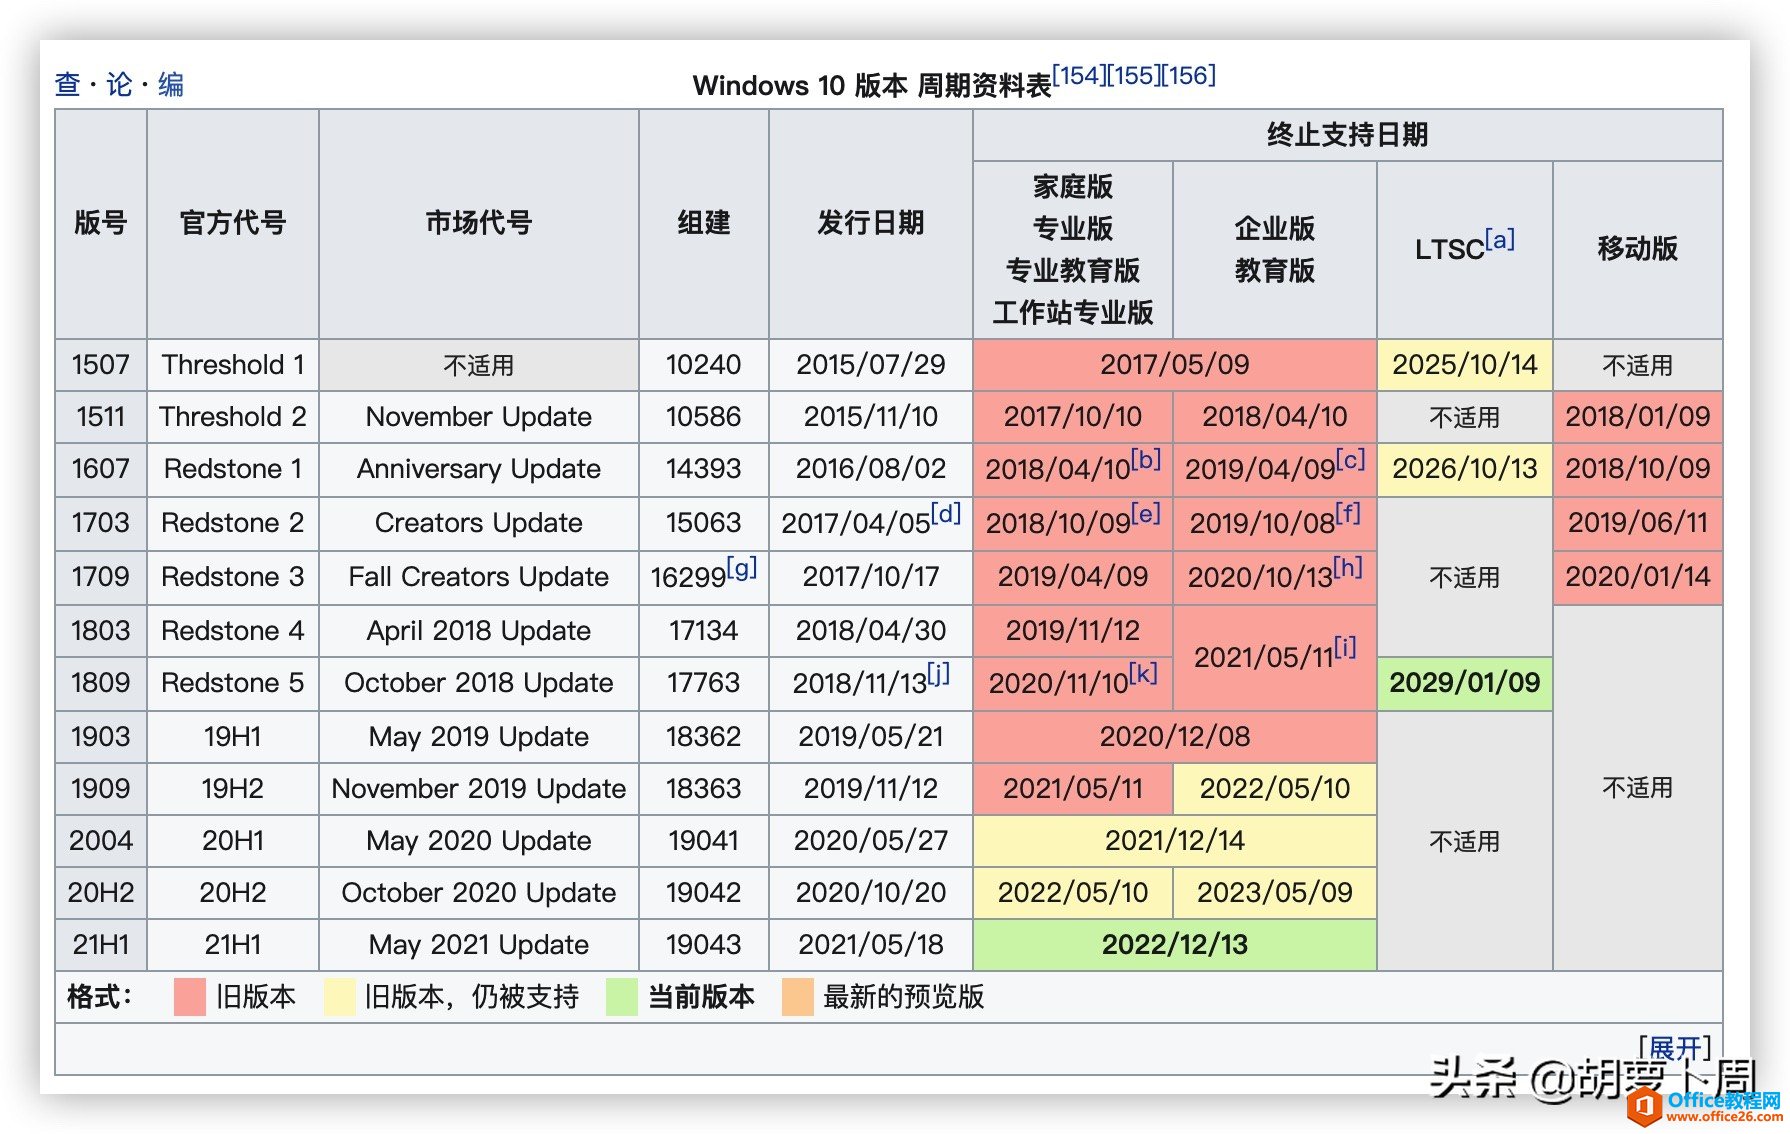
Task: Open the 查 view link
Action: click(x=67, y=84)
